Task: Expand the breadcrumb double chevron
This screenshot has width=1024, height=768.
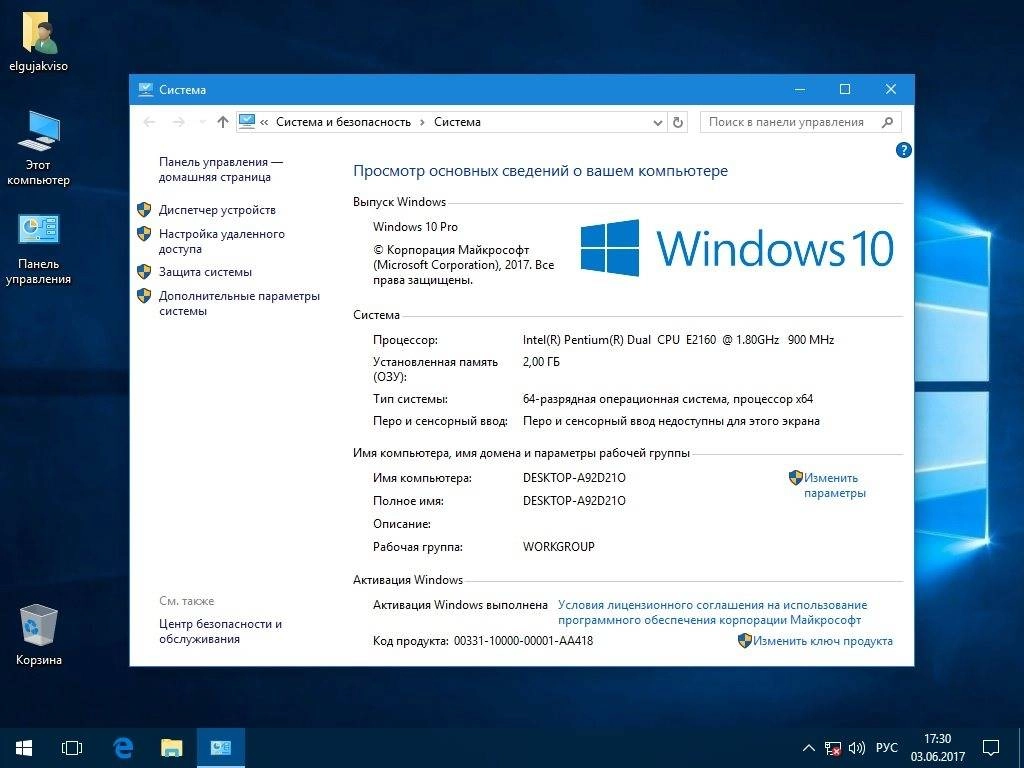Action: coord(264,122)
